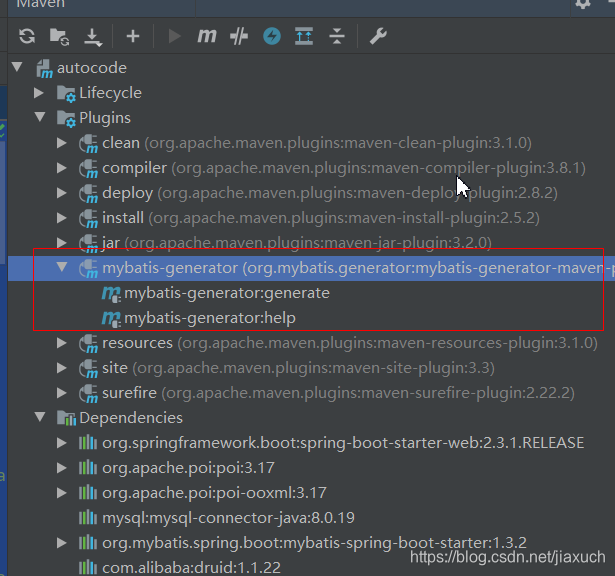Toggle Skip Tests mode lightning icon

272,36
